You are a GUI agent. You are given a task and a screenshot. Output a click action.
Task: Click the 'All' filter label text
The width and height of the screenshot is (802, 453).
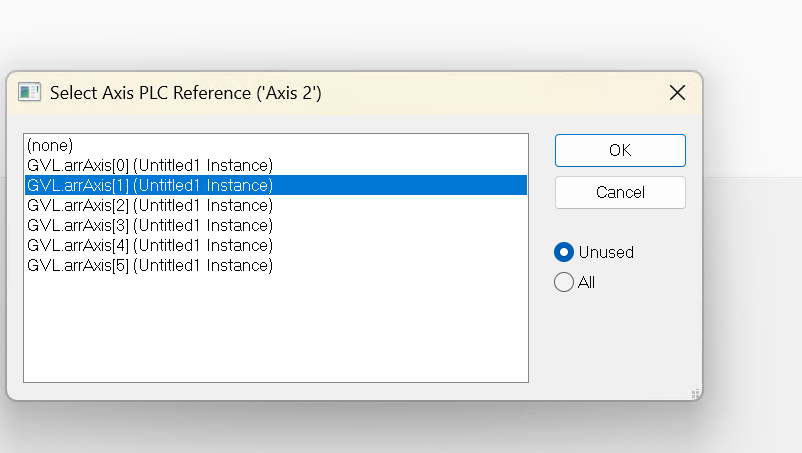pos(586,282)
